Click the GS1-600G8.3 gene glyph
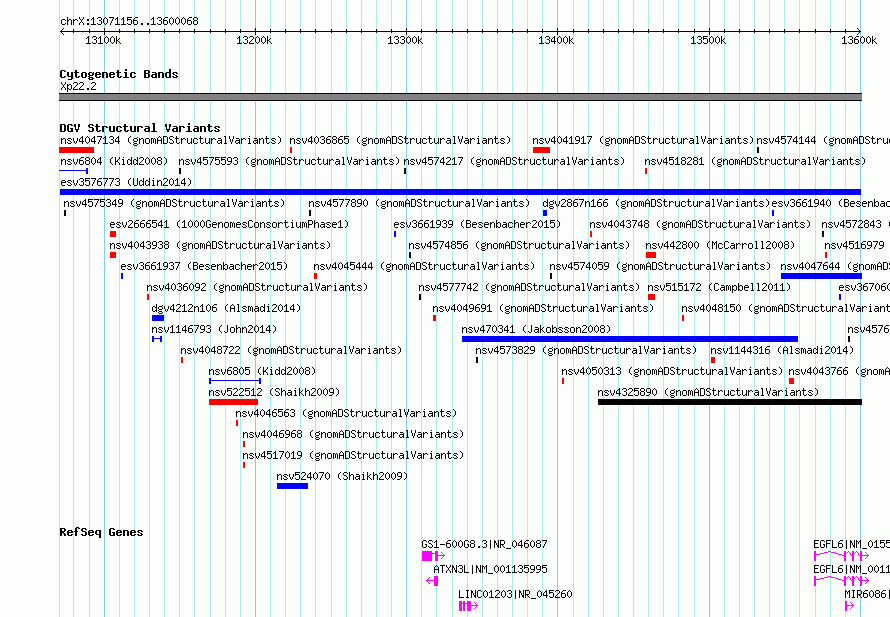890x617 pixels. [x=433, y=556]
